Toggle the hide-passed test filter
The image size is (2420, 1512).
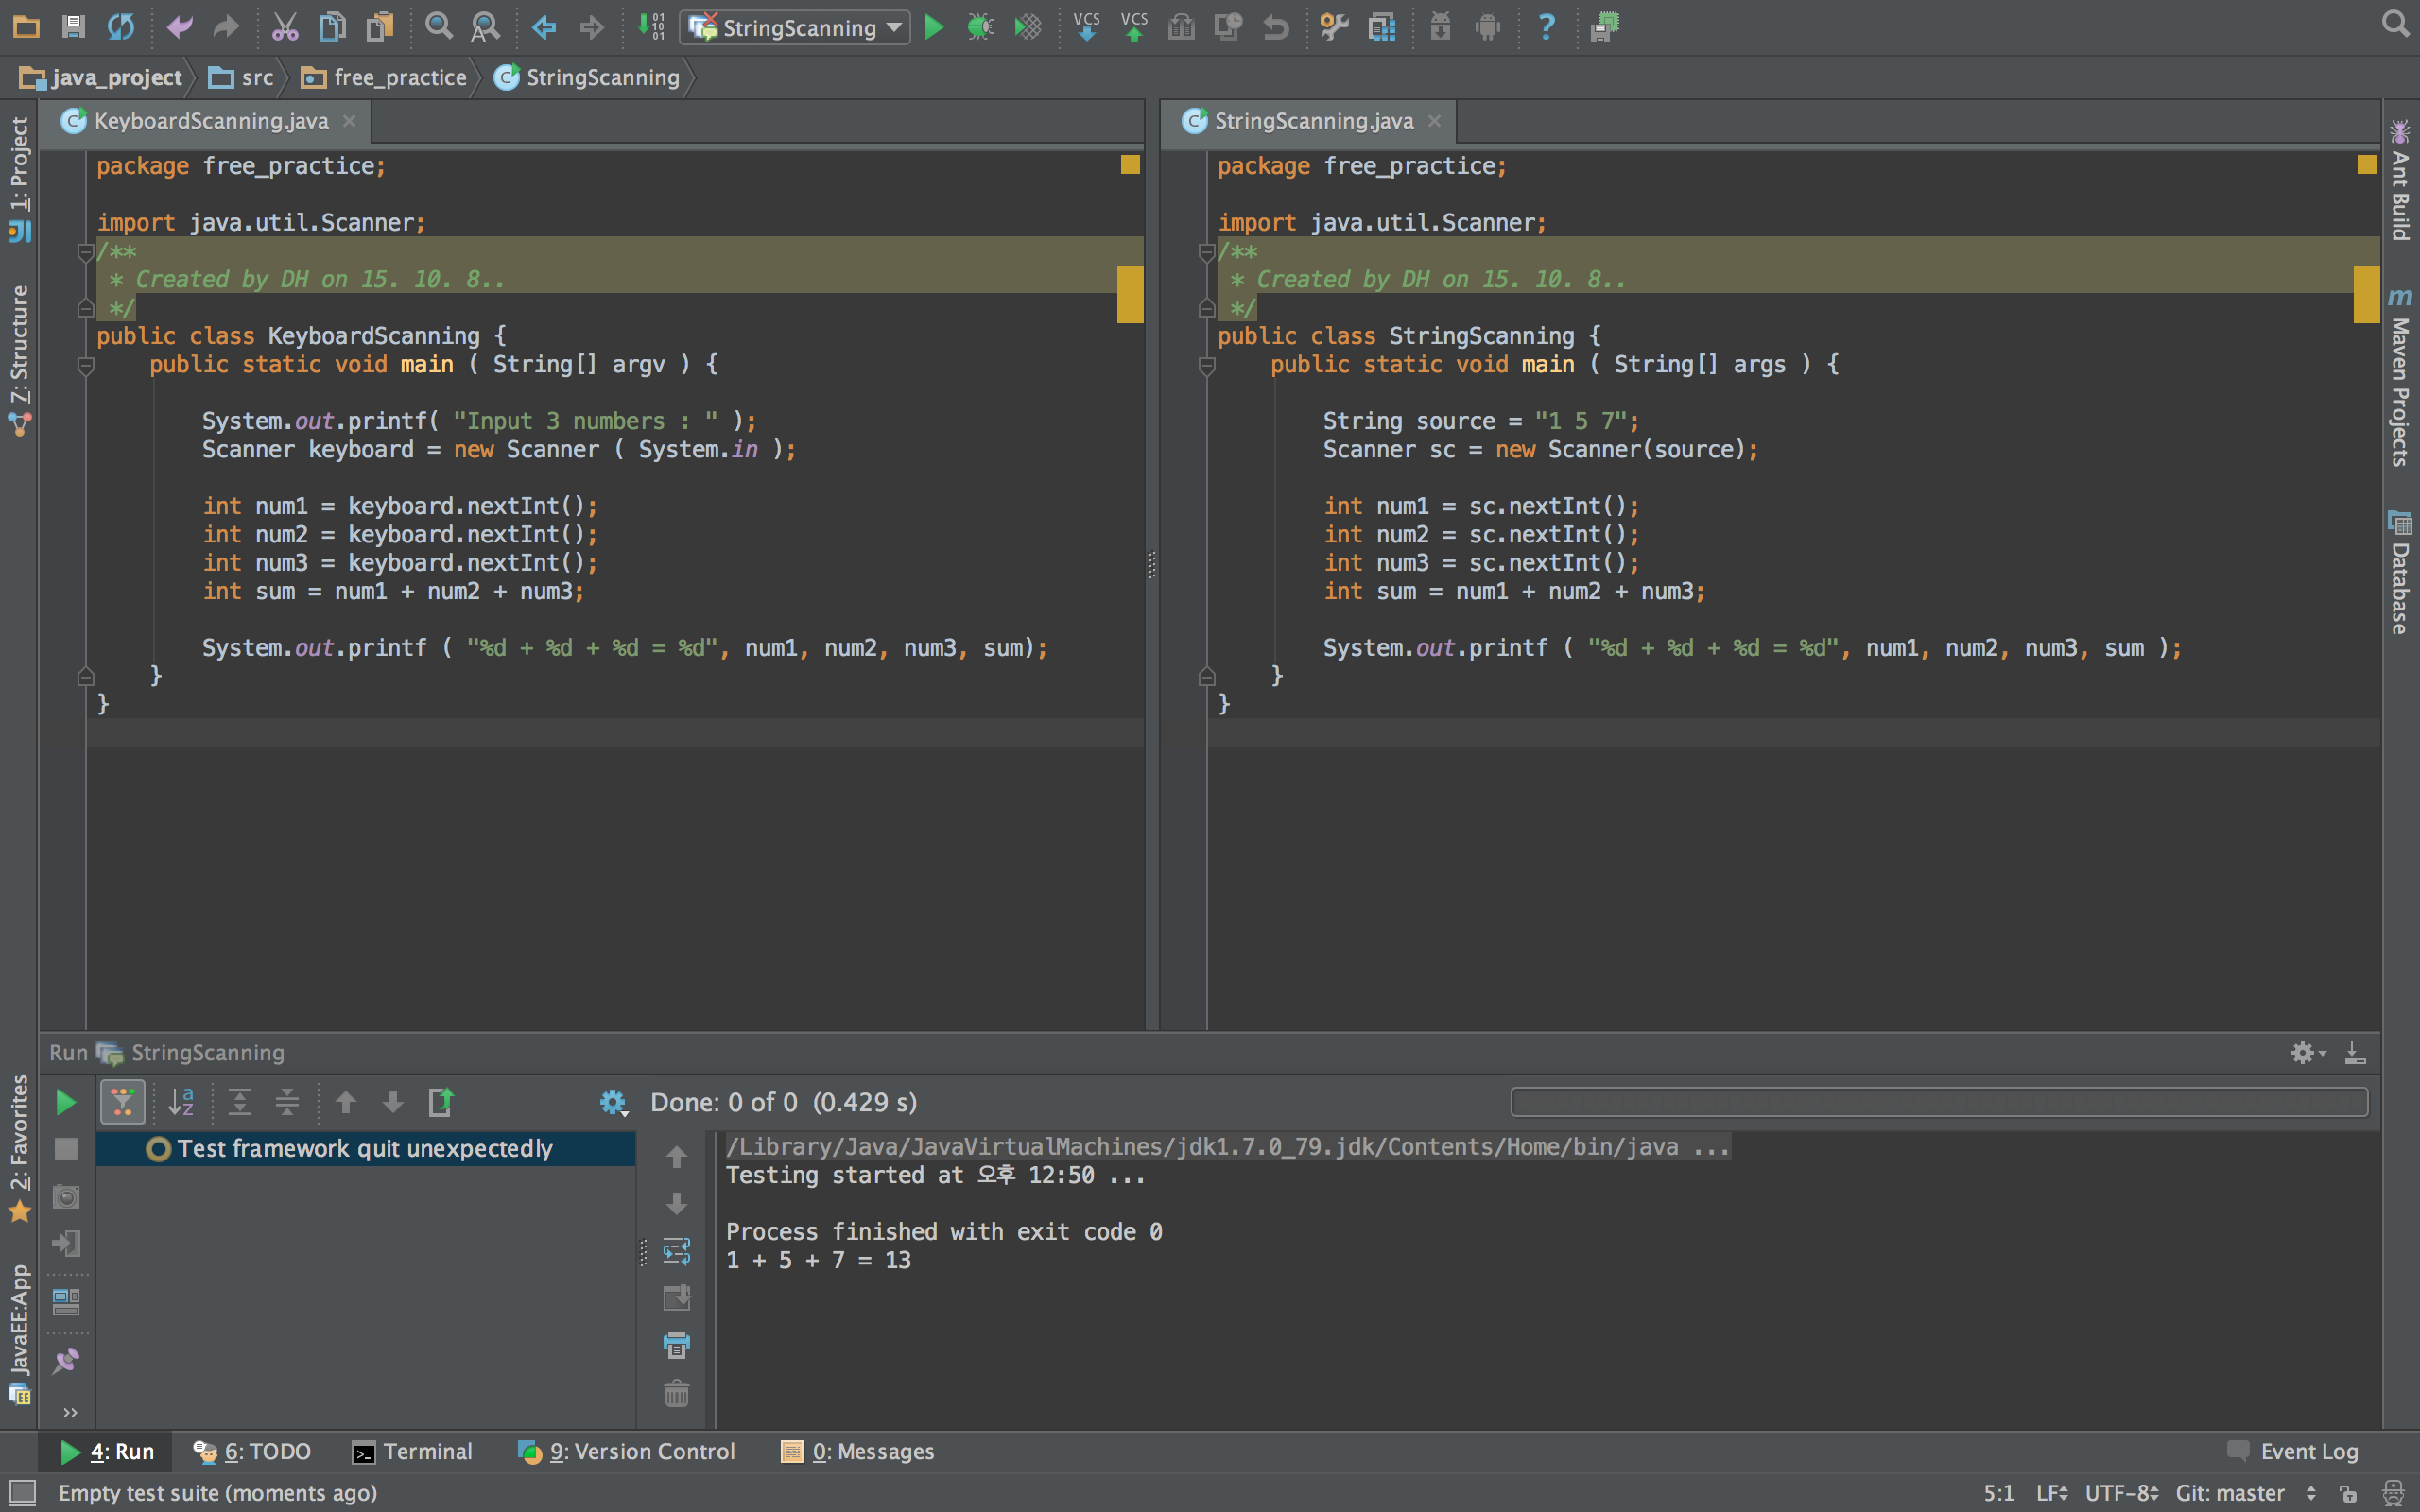(123, 1101)
